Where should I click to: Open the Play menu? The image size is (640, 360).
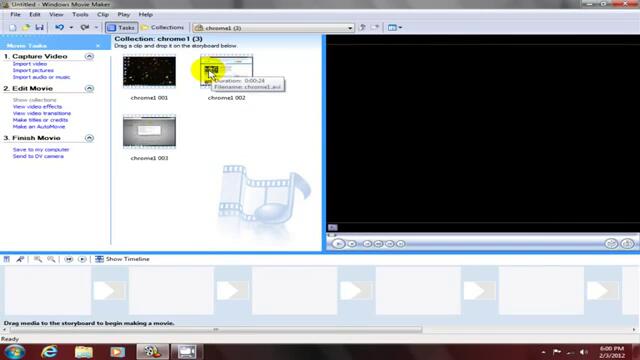coord(124,14)
